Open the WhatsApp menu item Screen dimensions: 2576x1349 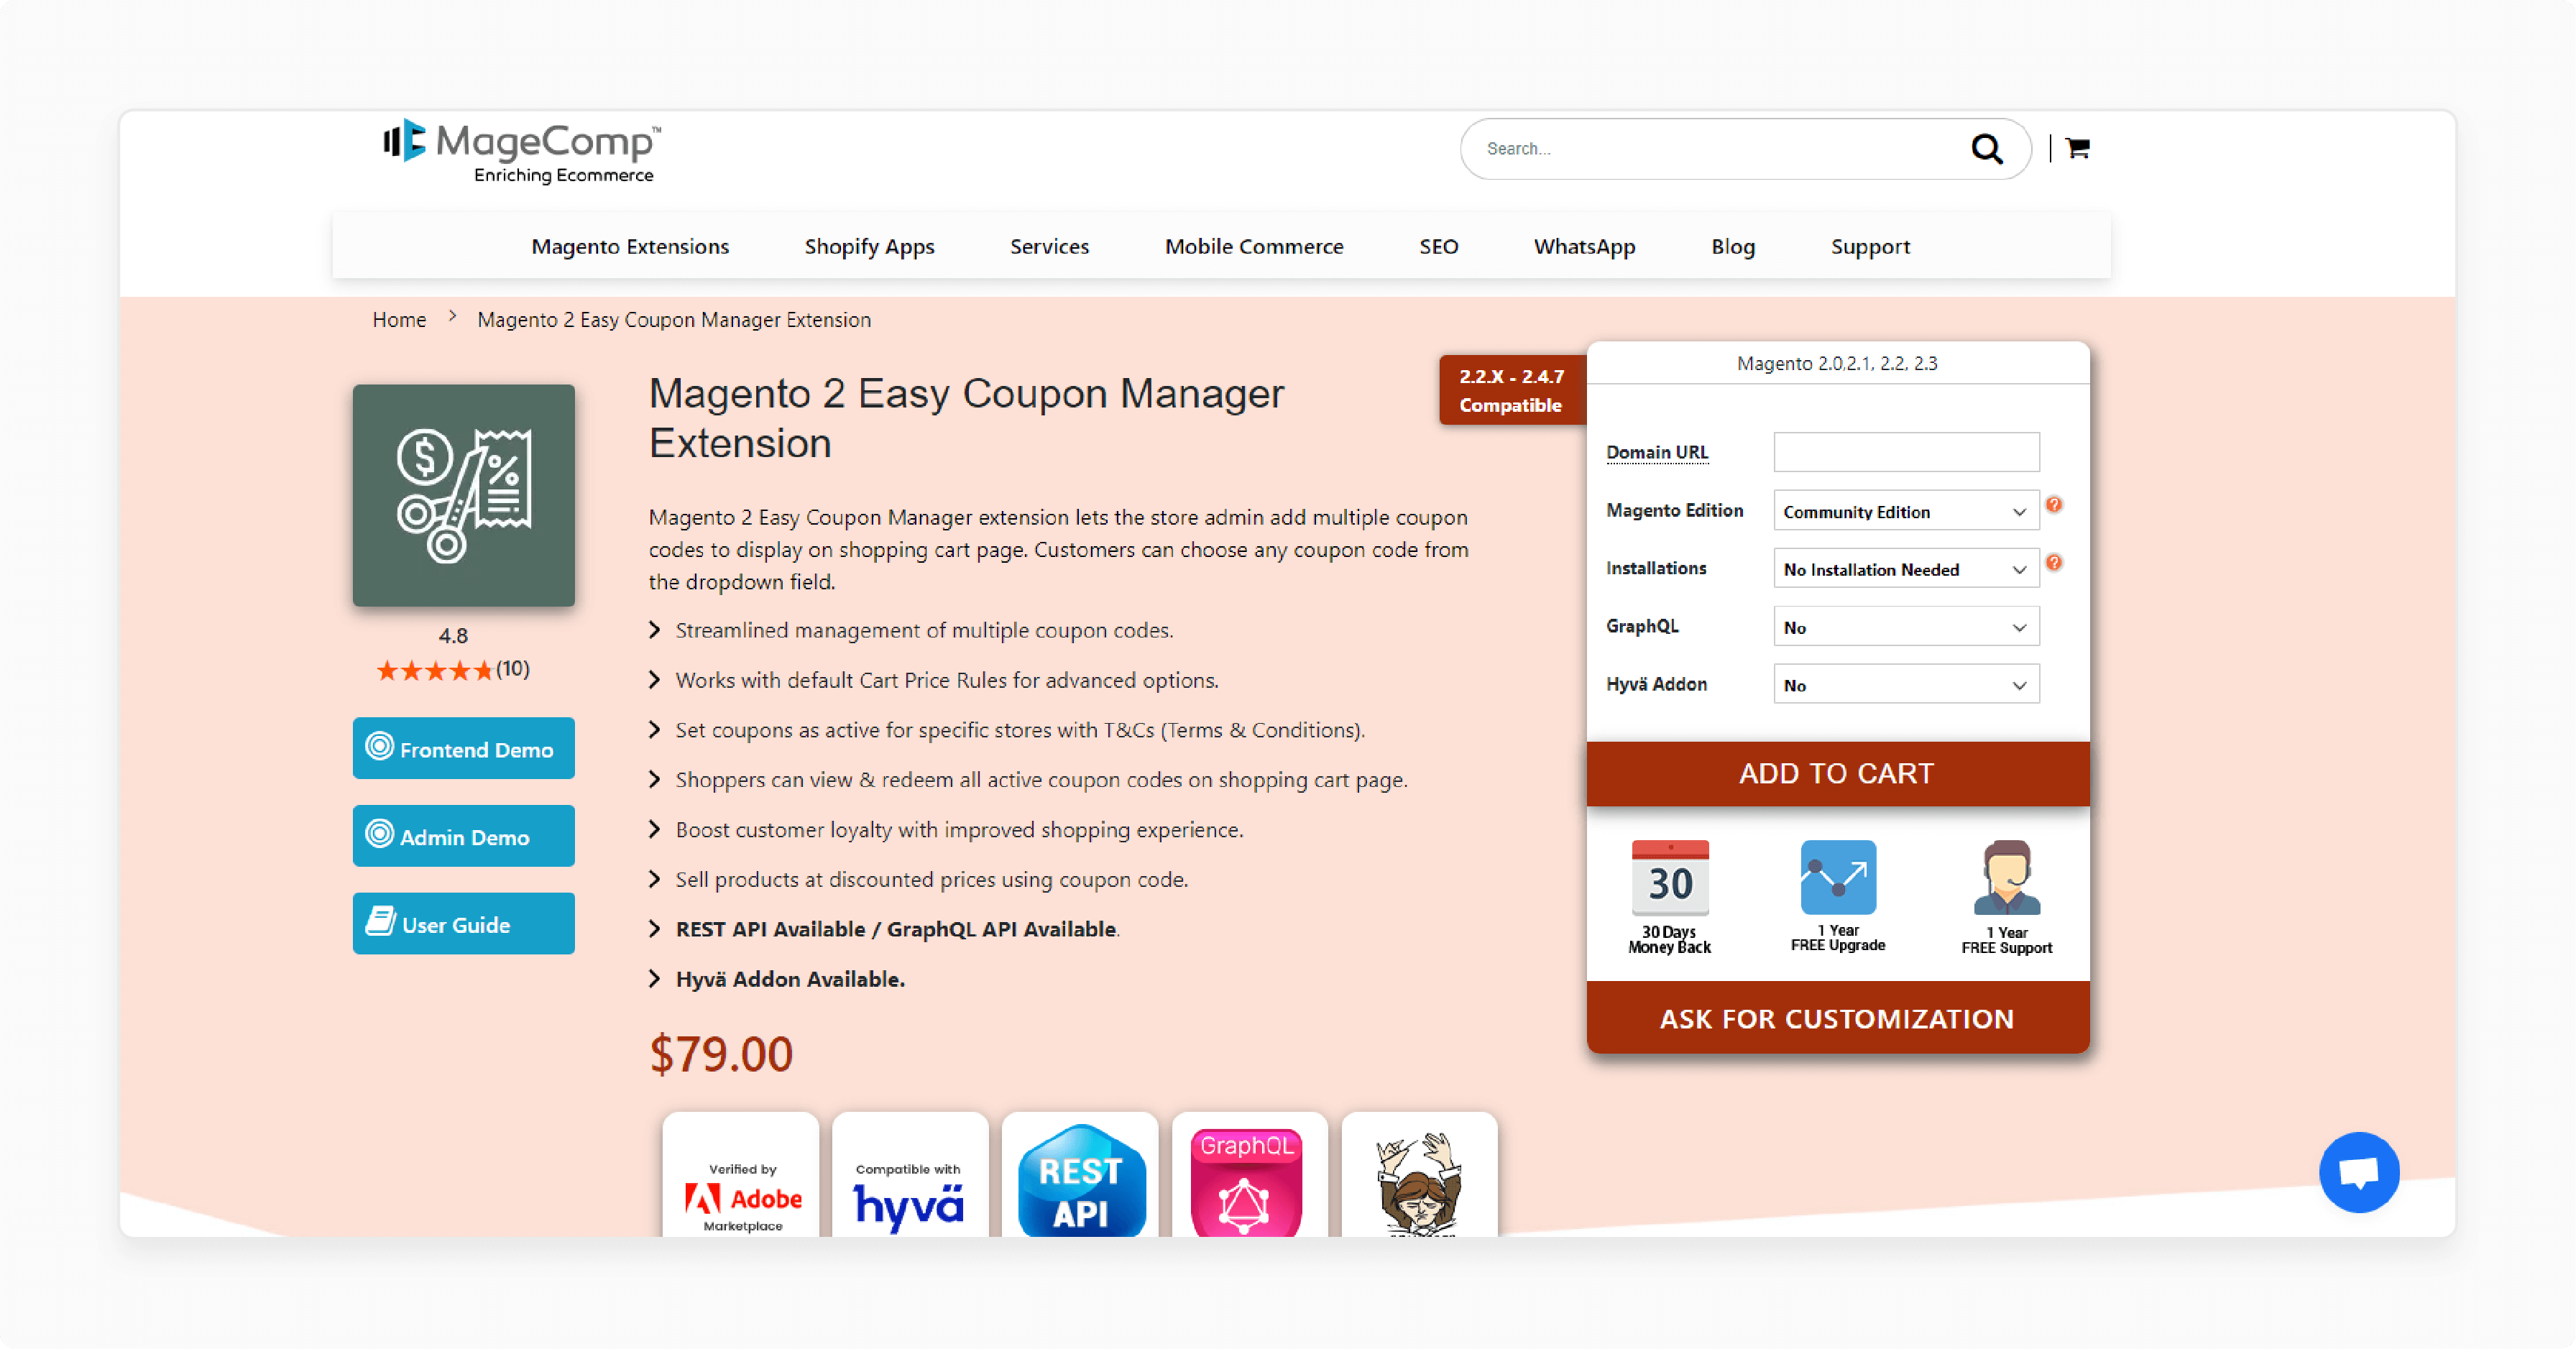[x=1584, y=246]
